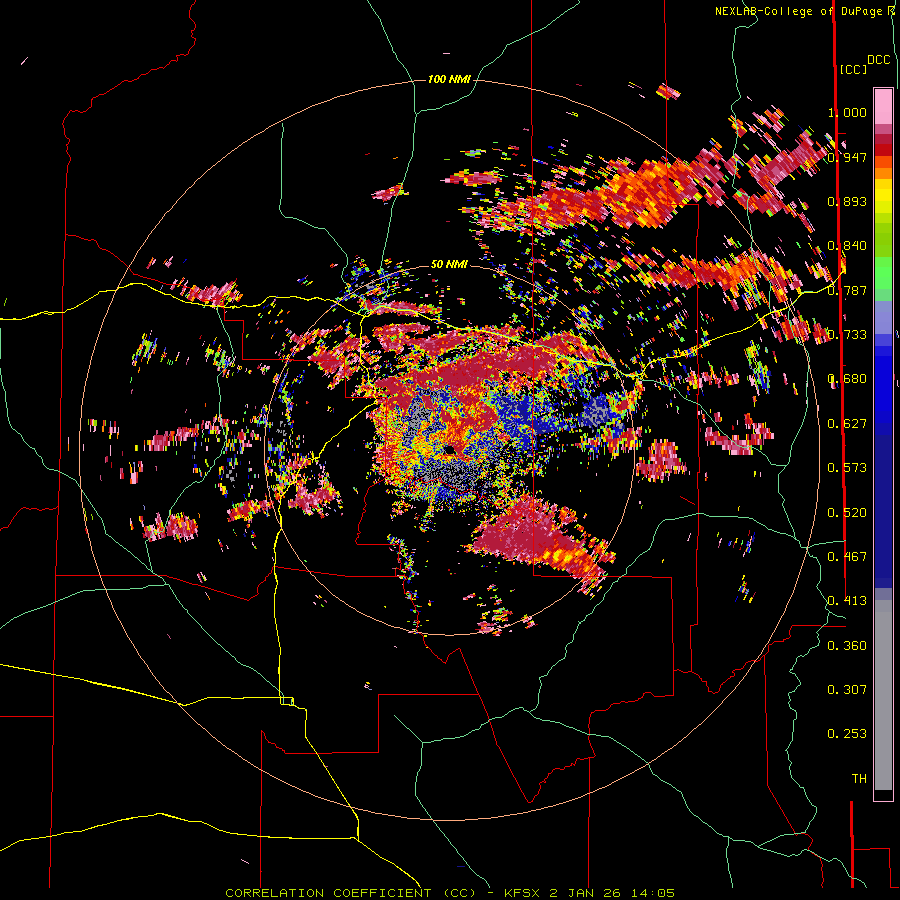Click the DCC label above the scale
This screenshot has width=900, height=900.
[x=879, y=60]
